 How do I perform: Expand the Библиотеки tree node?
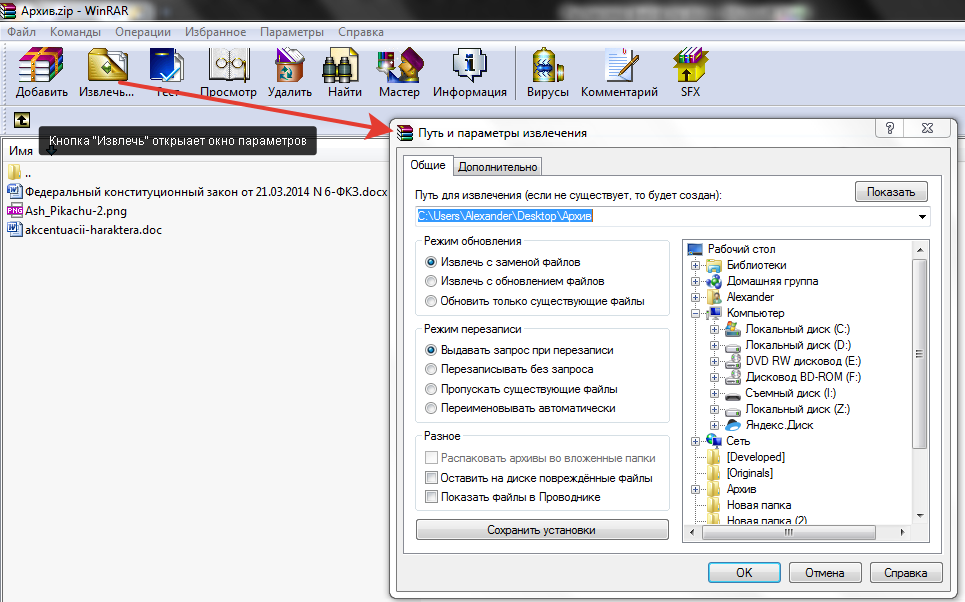click(x=695, y=266)
